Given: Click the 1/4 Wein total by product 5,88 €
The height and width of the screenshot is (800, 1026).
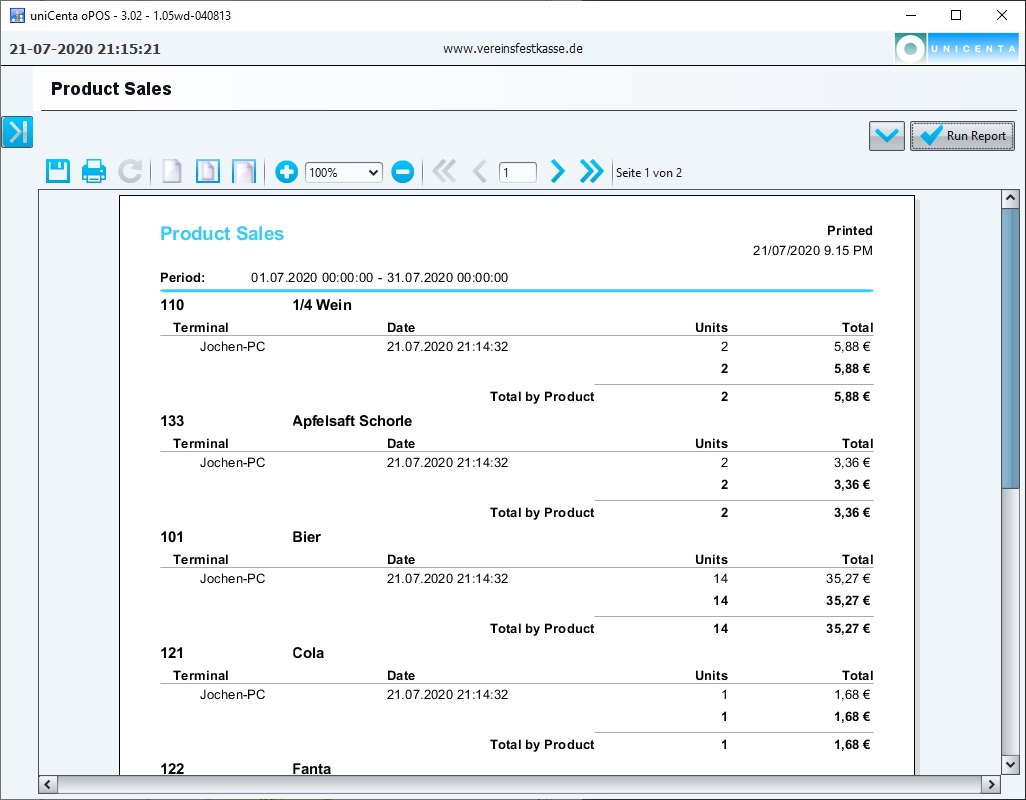Looking at the screenshot, I should 852,396.
